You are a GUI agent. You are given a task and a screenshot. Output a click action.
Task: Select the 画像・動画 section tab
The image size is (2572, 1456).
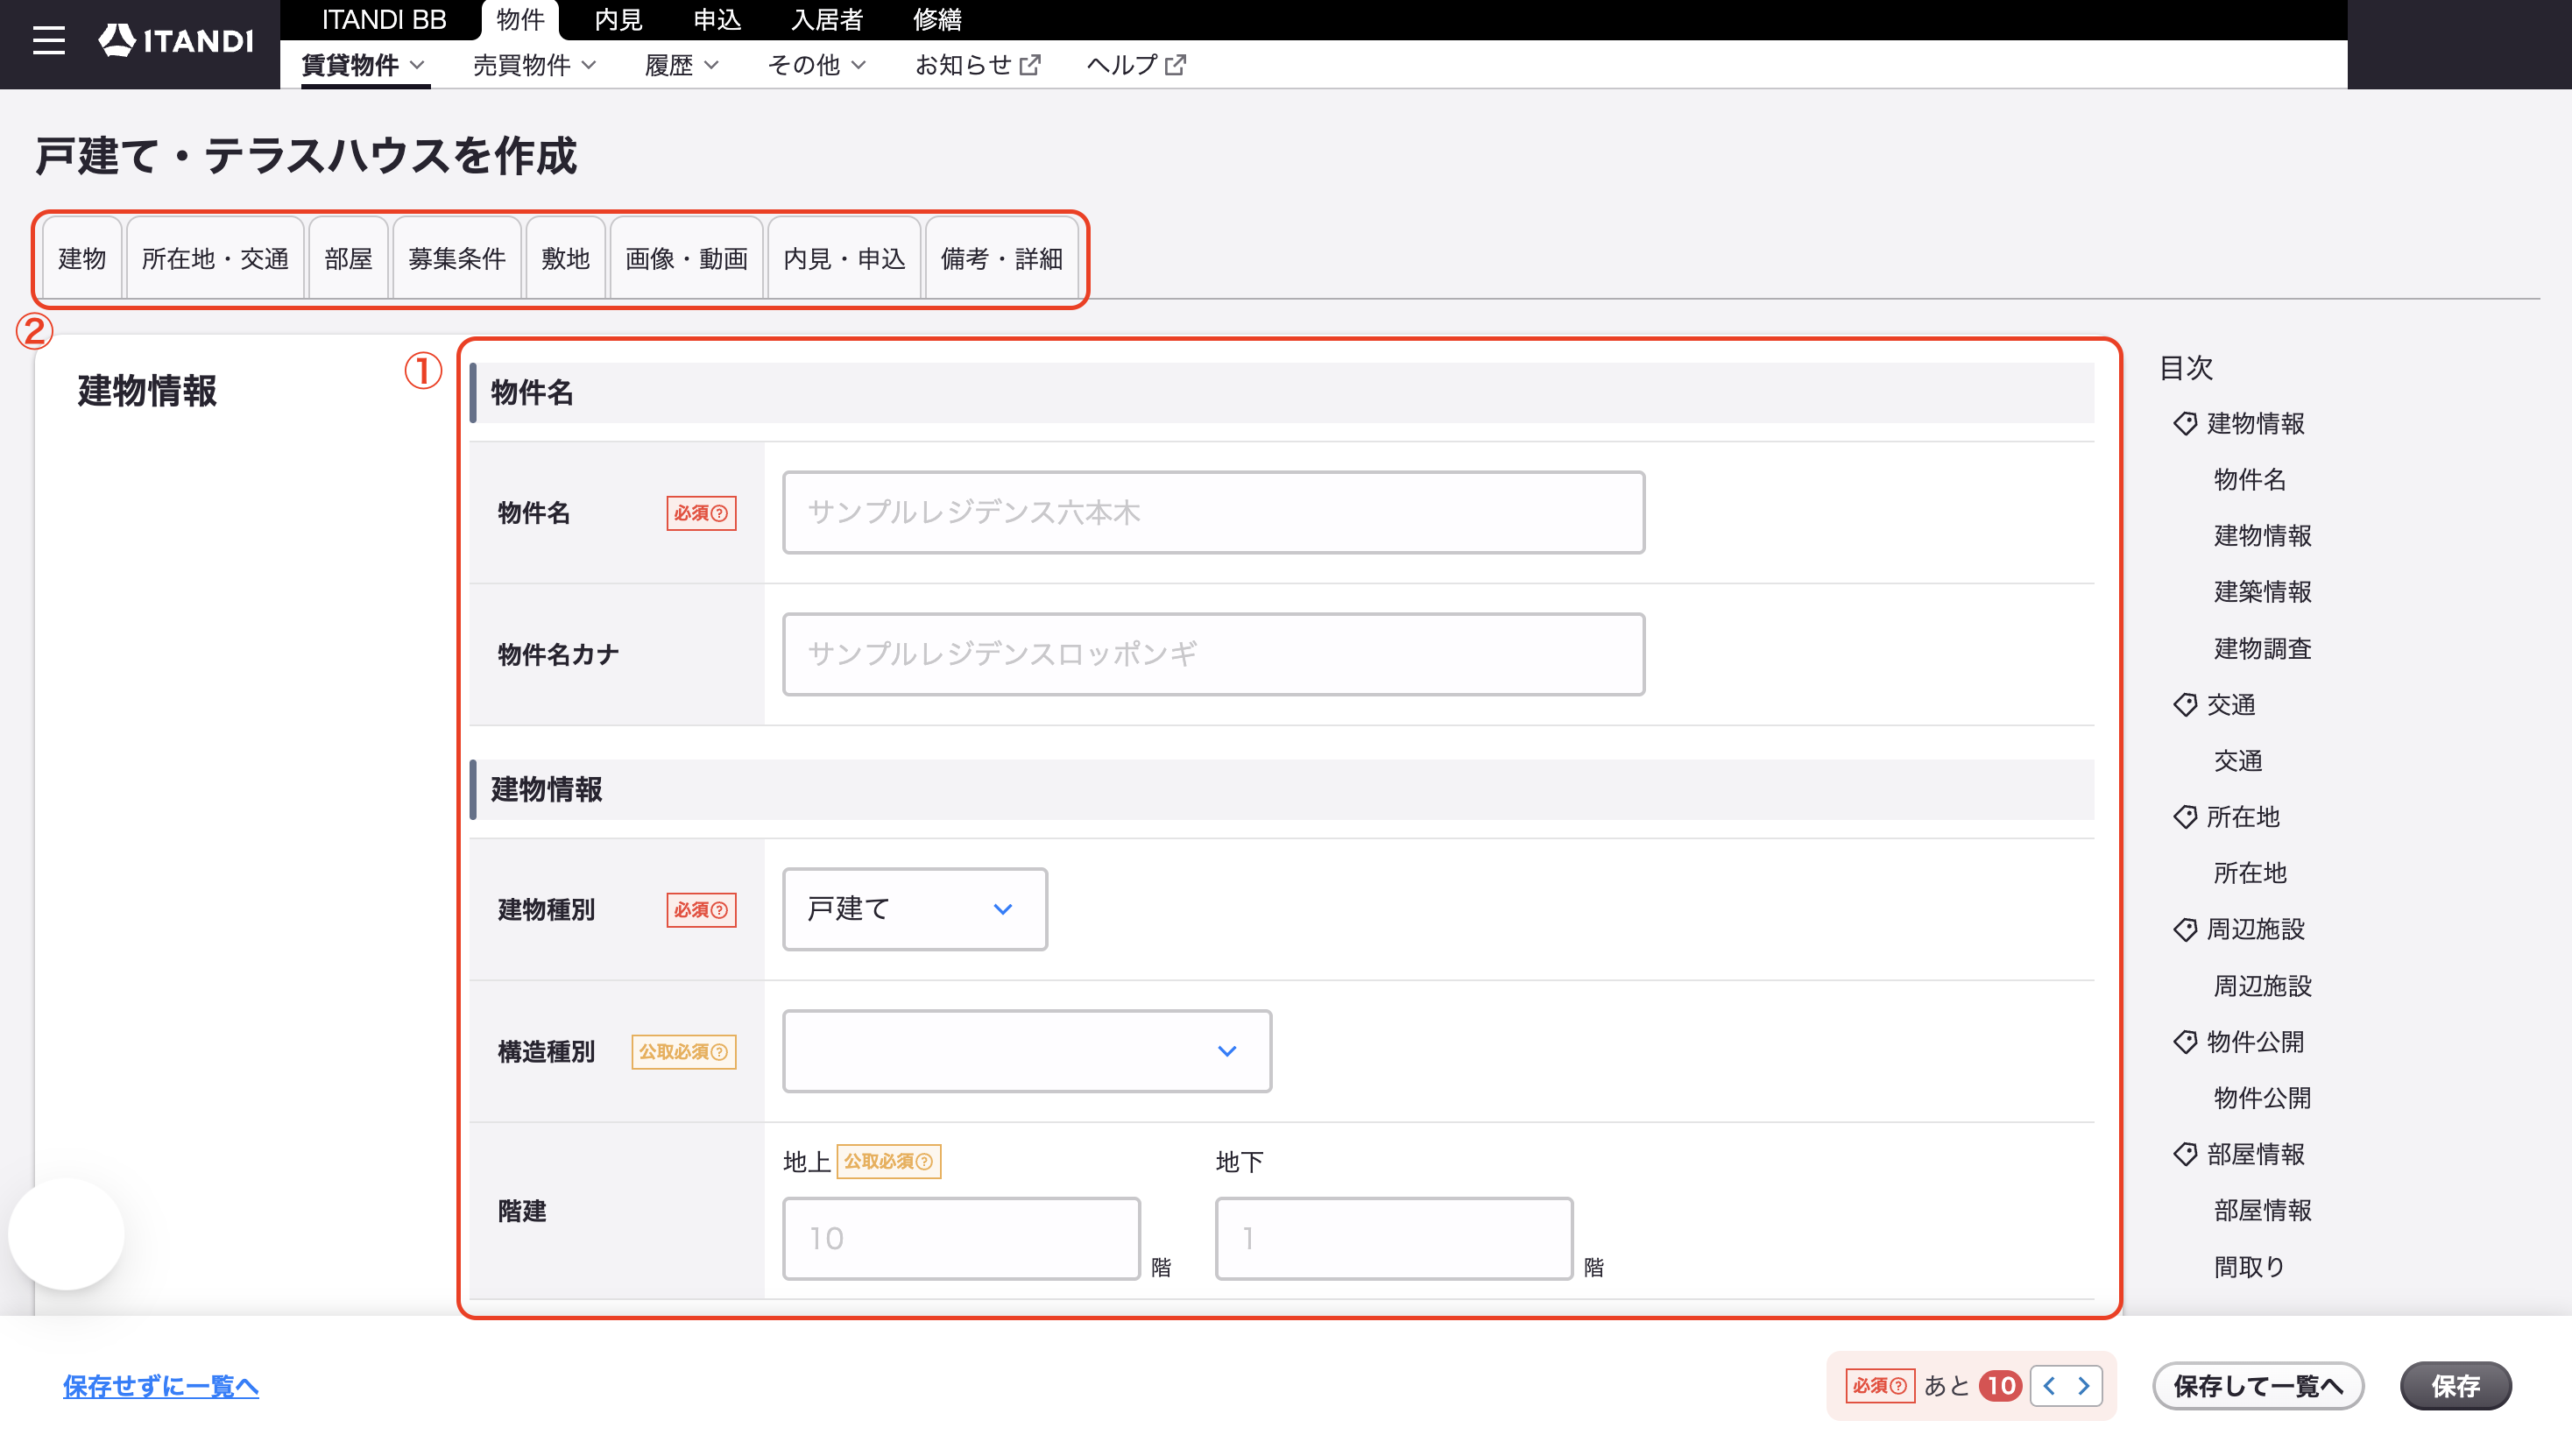click(x=686, y=258)
